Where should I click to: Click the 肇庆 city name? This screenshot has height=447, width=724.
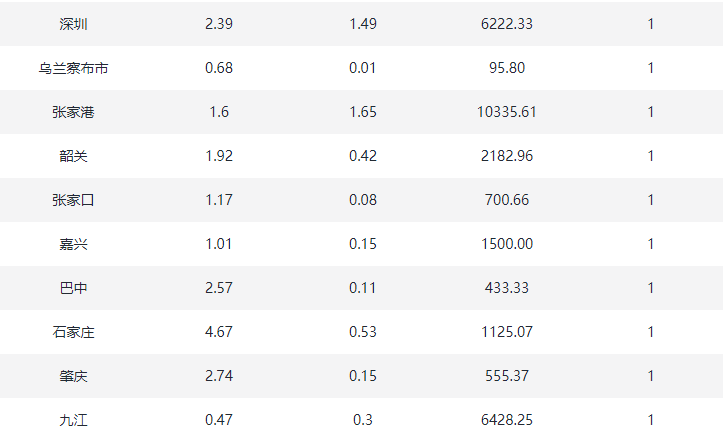73,376
